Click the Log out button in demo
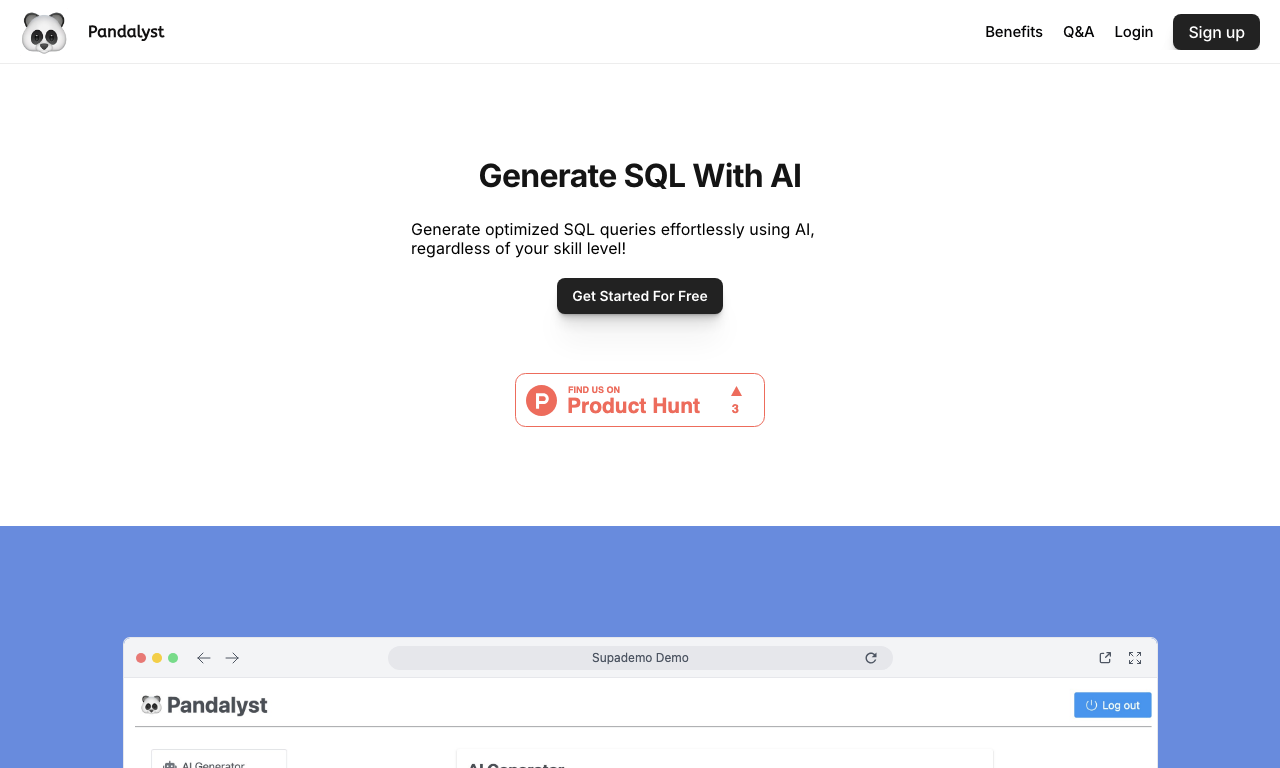This screenshot has width=1280, height=768. pos(1113,705)
